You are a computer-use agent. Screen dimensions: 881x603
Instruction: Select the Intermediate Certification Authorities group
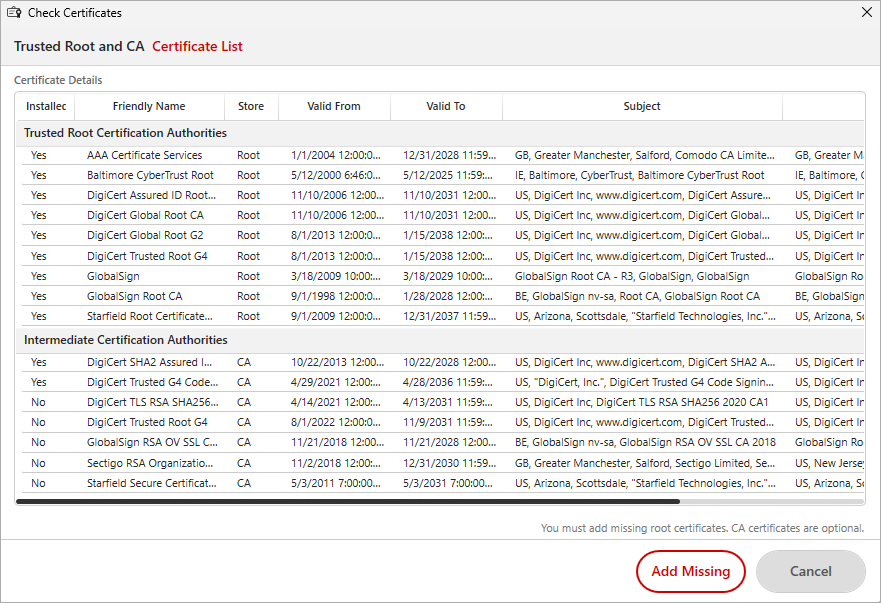(x=440, y=340)
